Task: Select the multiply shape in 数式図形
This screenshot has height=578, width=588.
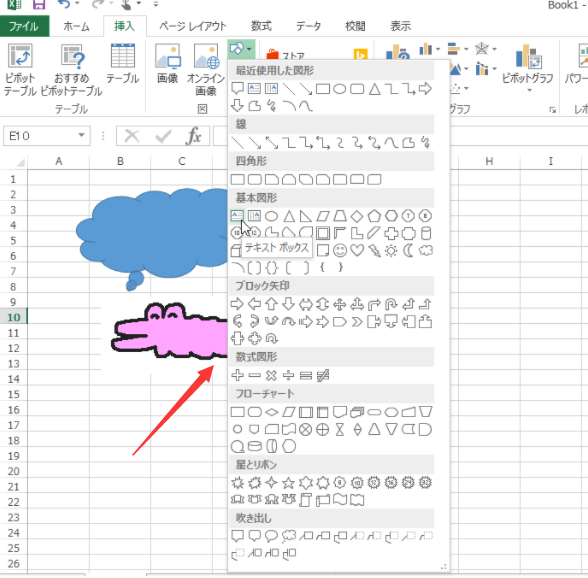Action: pos(271,375)
